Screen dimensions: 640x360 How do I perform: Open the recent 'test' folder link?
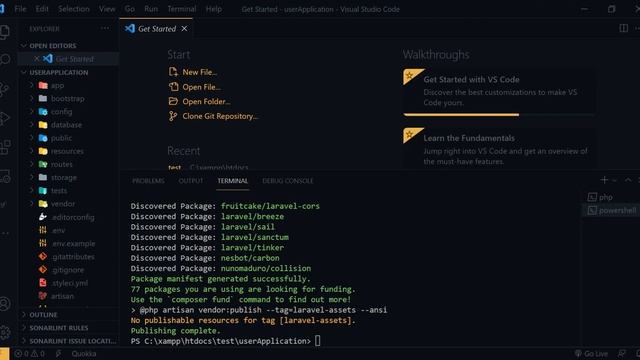pyautogui.click(x=174, y=167)
